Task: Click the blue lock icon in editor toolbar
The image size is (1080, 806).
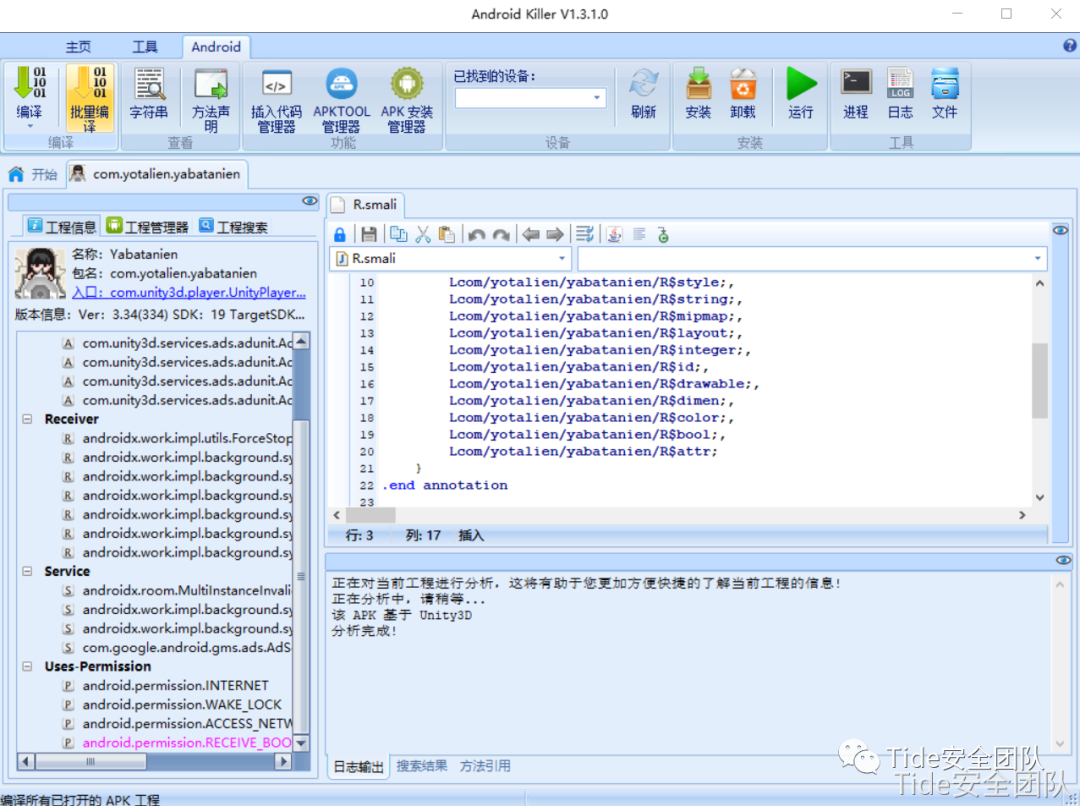Action: pos(340,235)
